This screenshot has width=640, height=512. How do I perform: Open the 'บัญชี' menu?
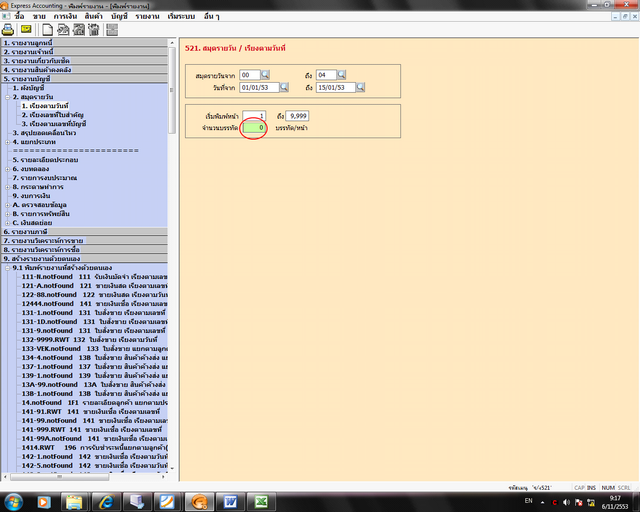pos(118,17)
